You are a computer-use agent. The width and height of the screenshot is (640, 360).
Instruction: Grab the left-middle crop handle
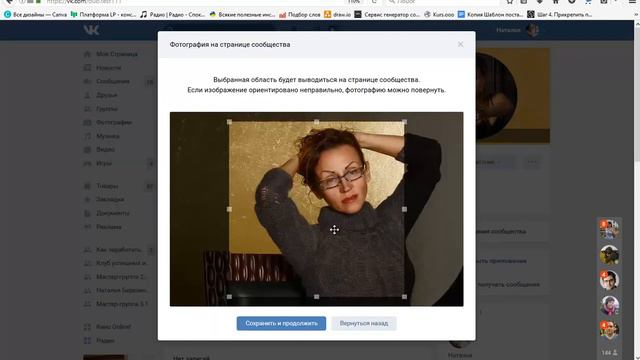(229, 209)
